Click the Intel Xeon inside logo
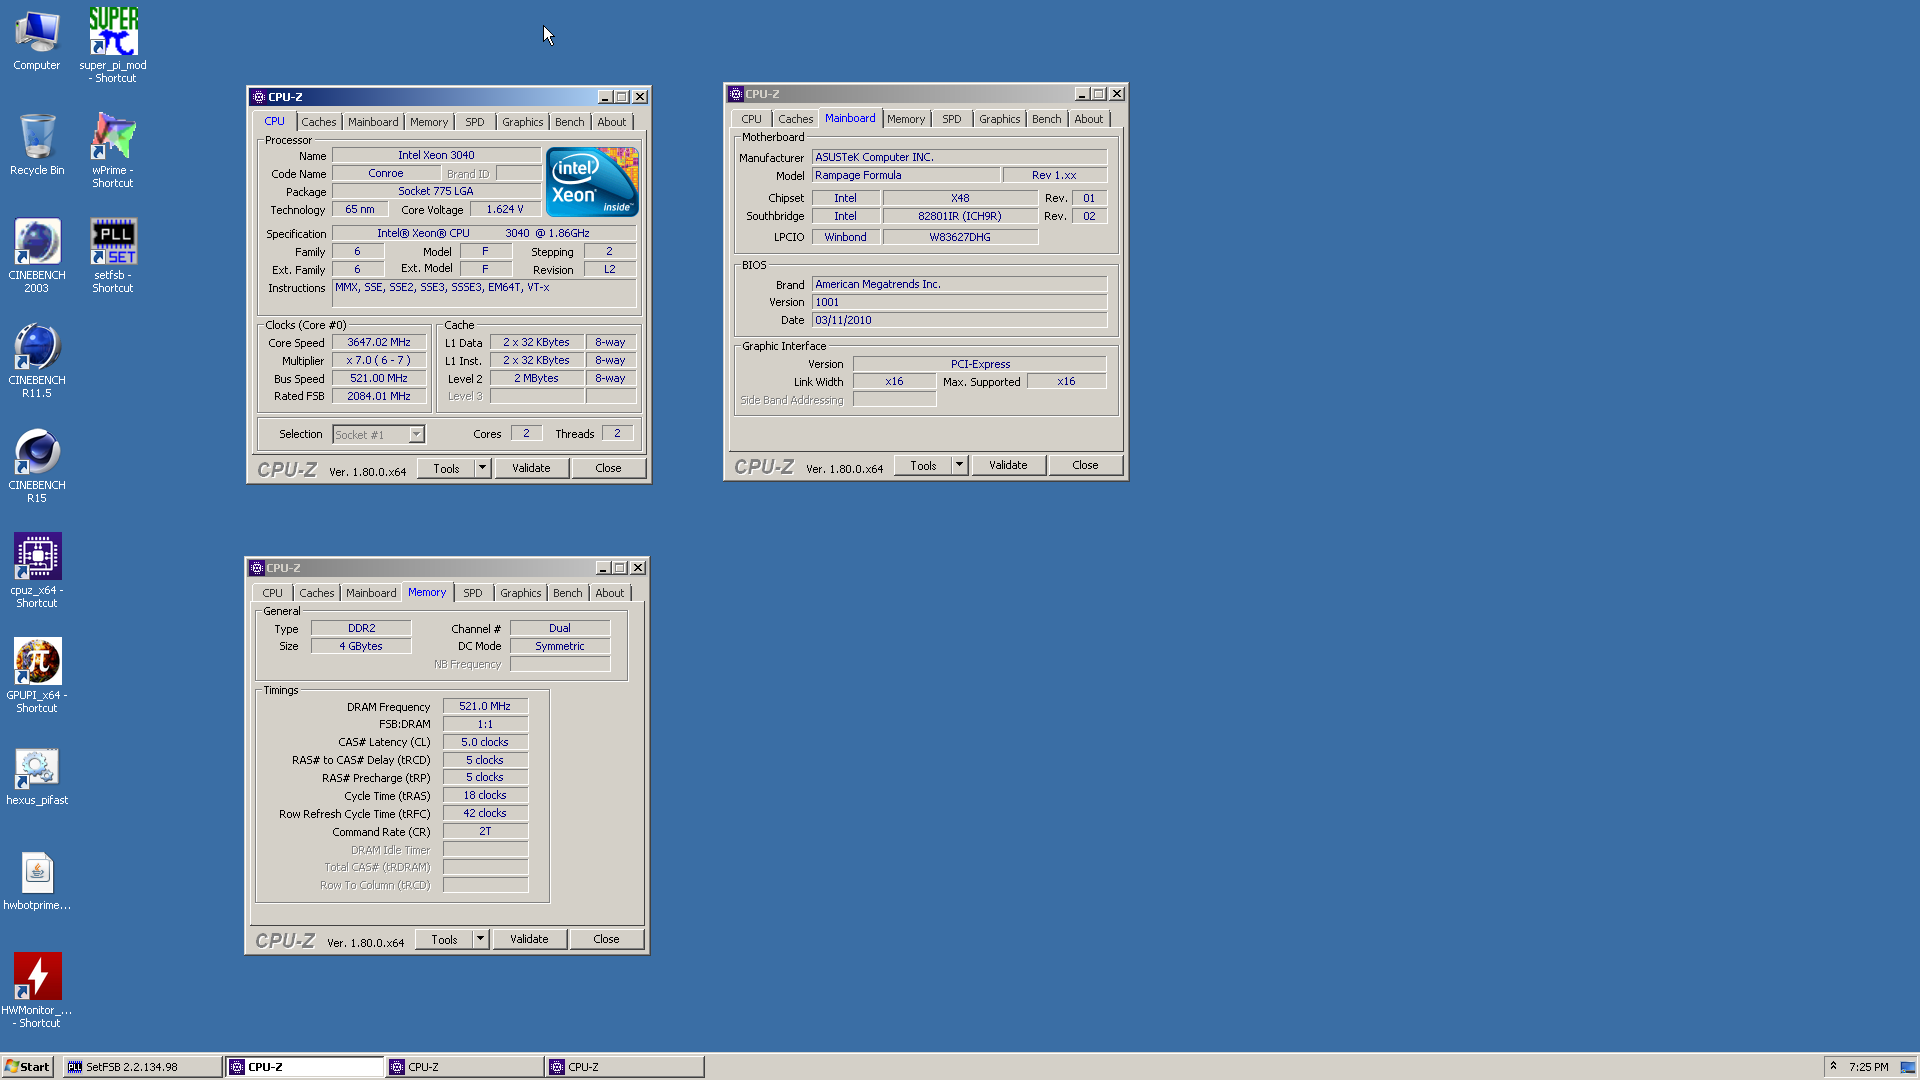 [592, 182]
